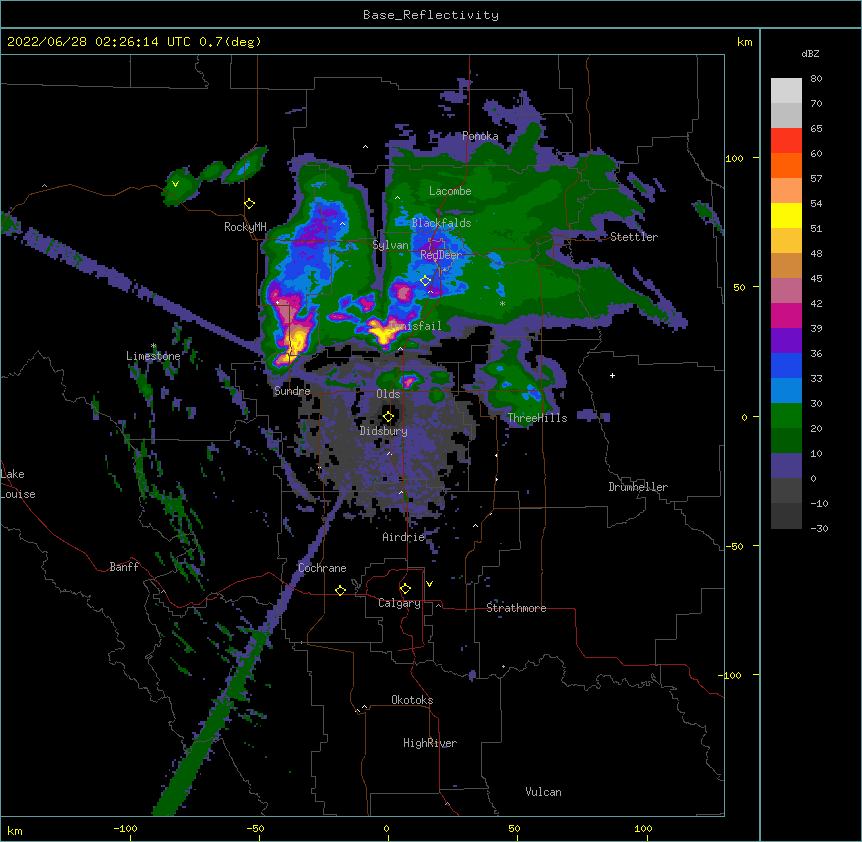Click the -100 tick label on the right axis

731,675
